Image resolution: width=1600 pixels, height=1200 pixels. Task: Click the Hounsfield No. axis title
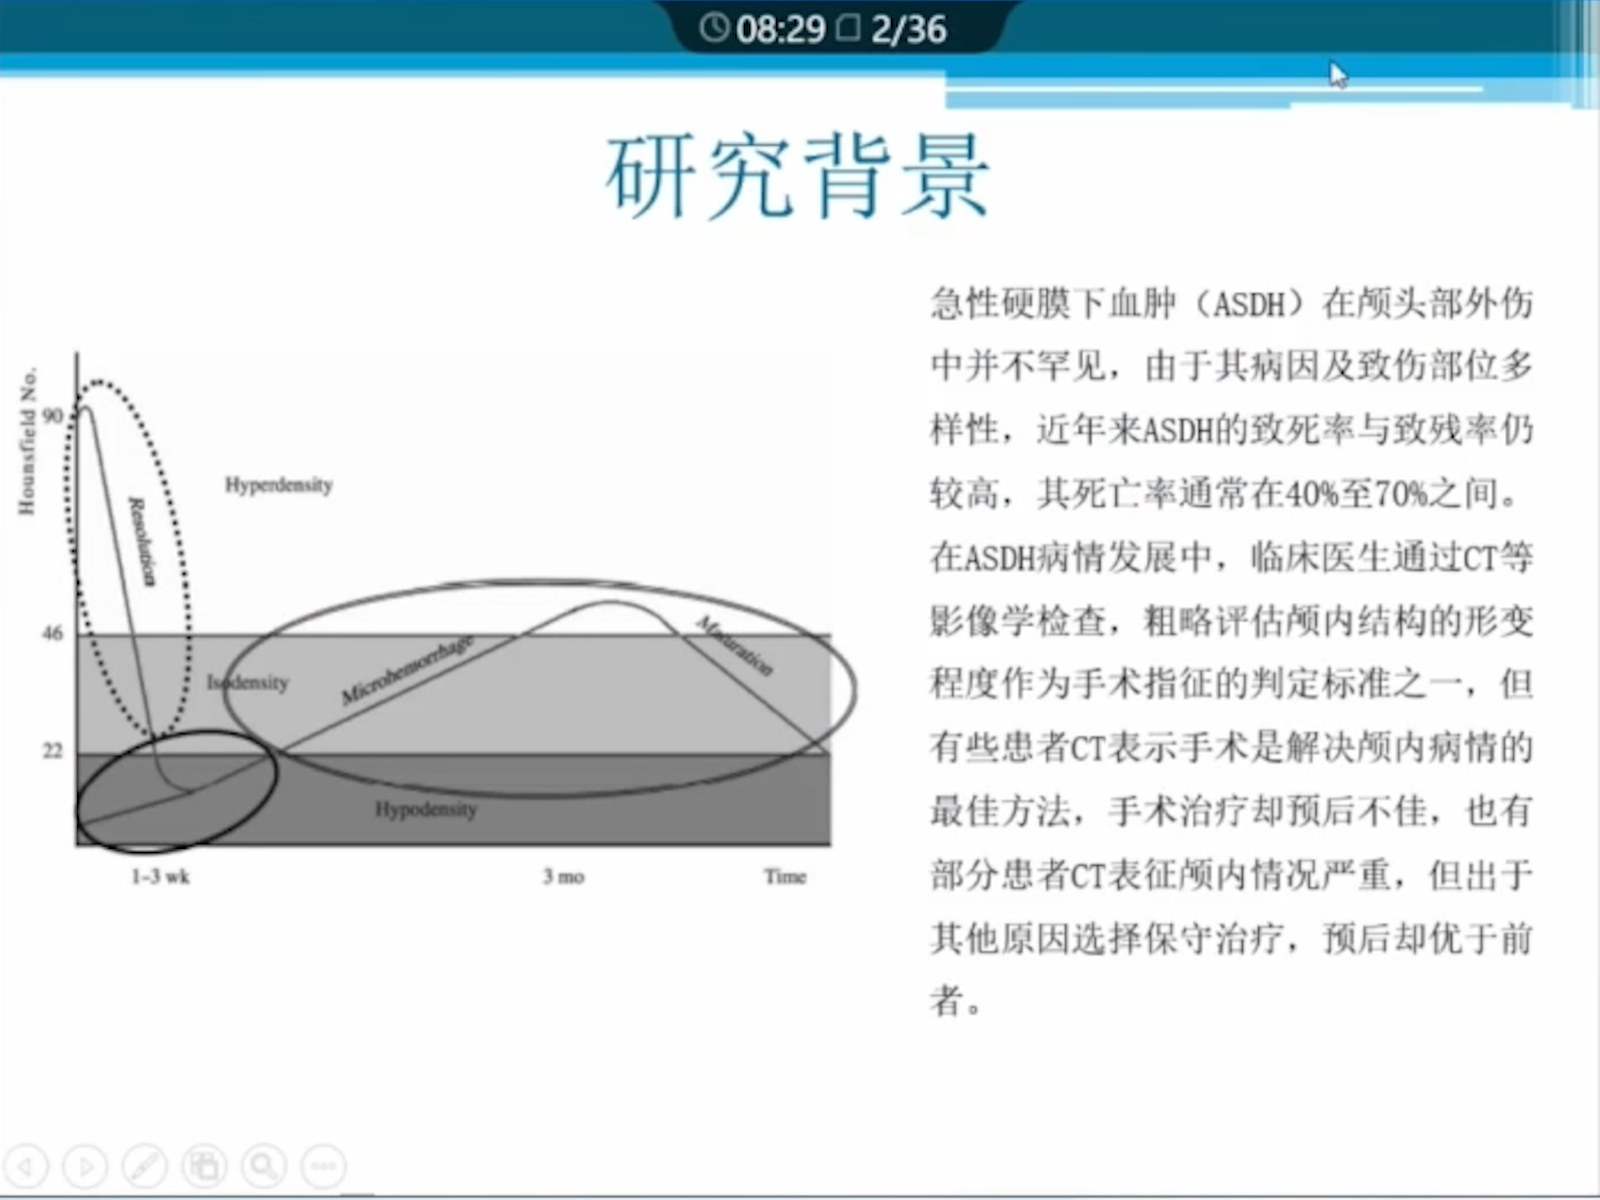coord(27,441)
